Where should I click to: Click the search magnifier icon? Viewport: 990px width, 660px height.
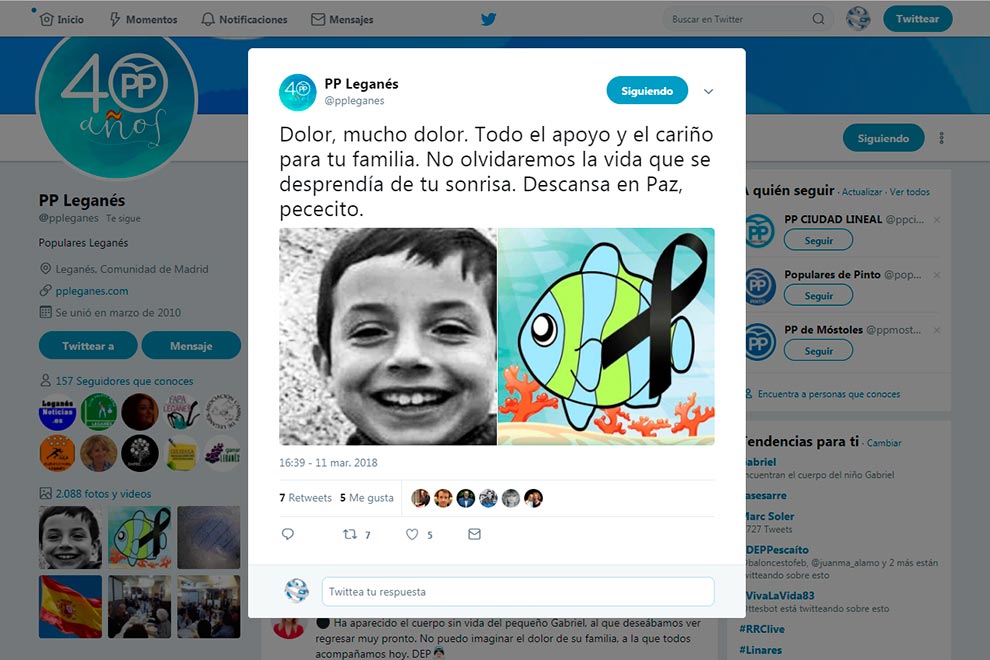818,19
